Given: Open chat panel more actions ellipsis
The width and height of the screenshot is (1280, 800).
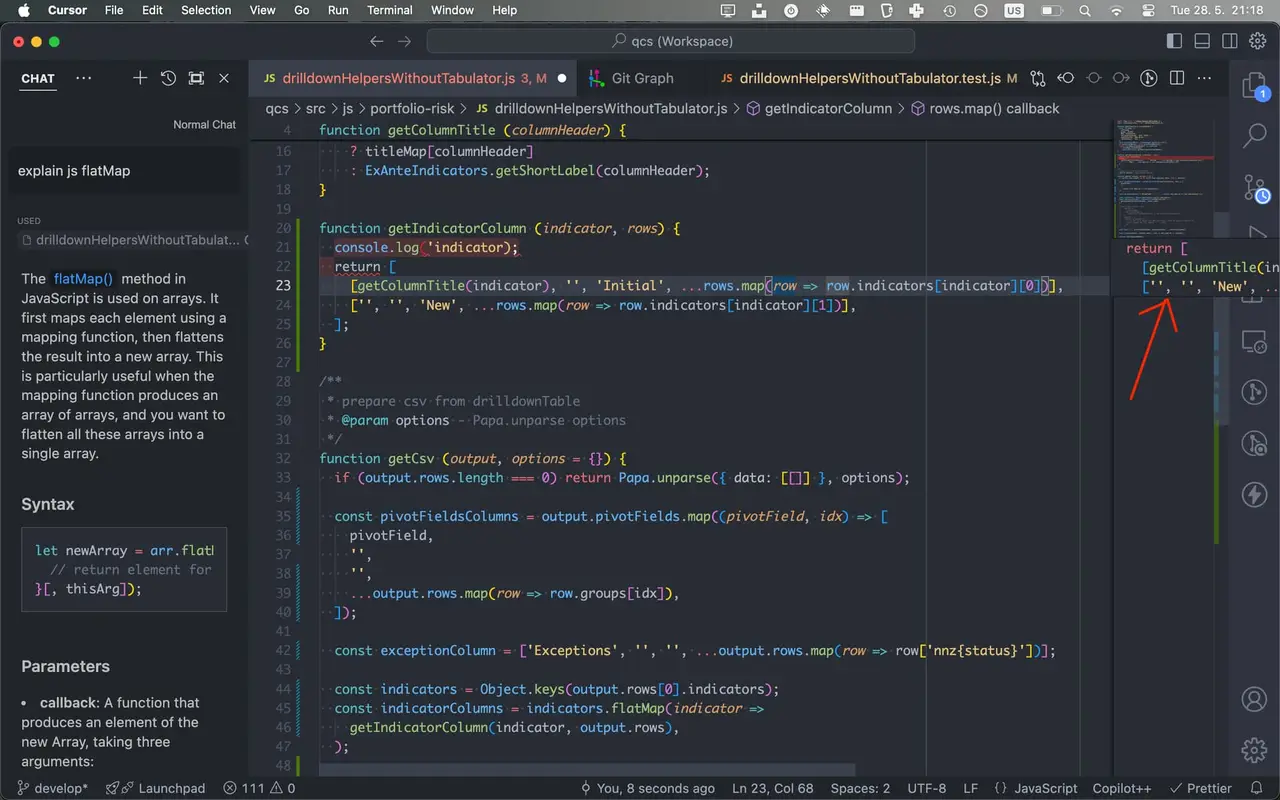Looking at the screenshot, I should 84,78.
